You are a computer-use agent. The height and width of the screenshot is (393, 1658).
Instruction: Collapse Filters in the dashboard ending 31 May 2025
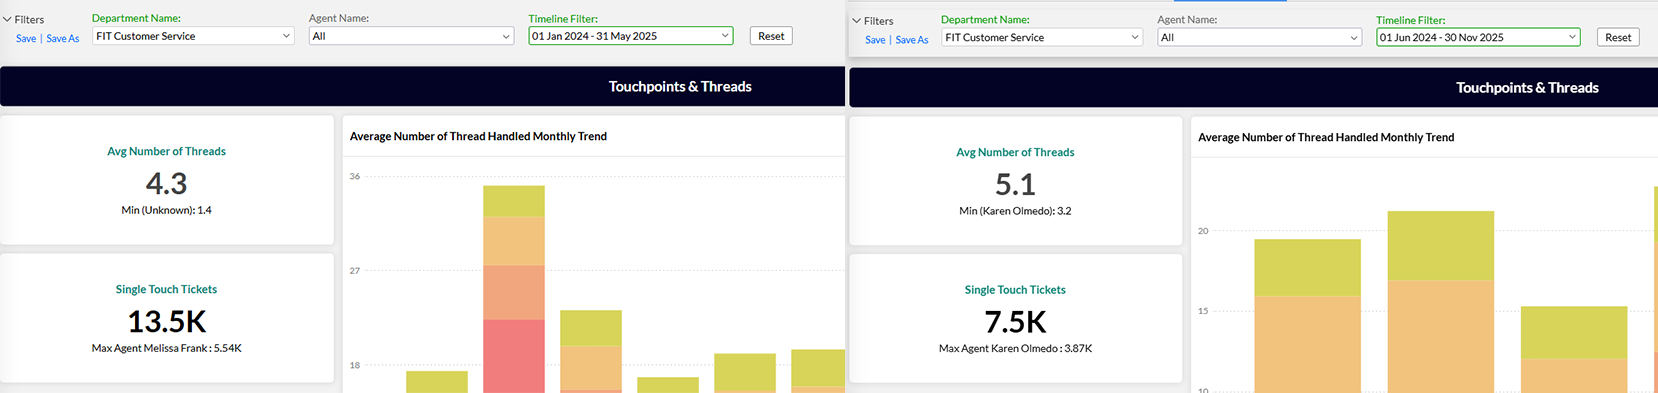(23, 19)
